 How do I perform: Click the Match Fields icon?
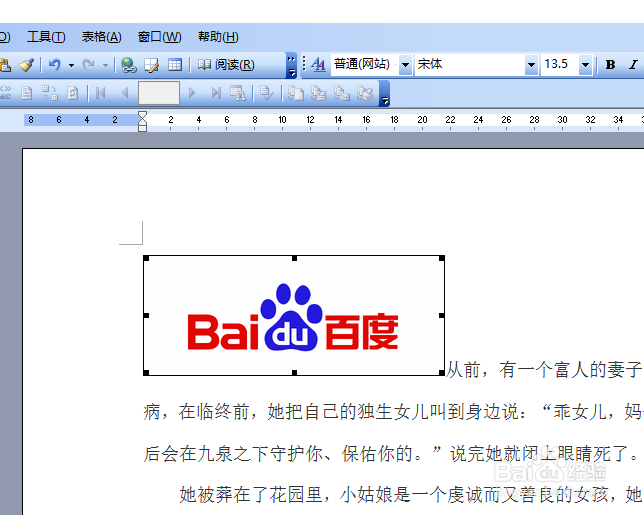pyautogui.click(x=50, y=93)
